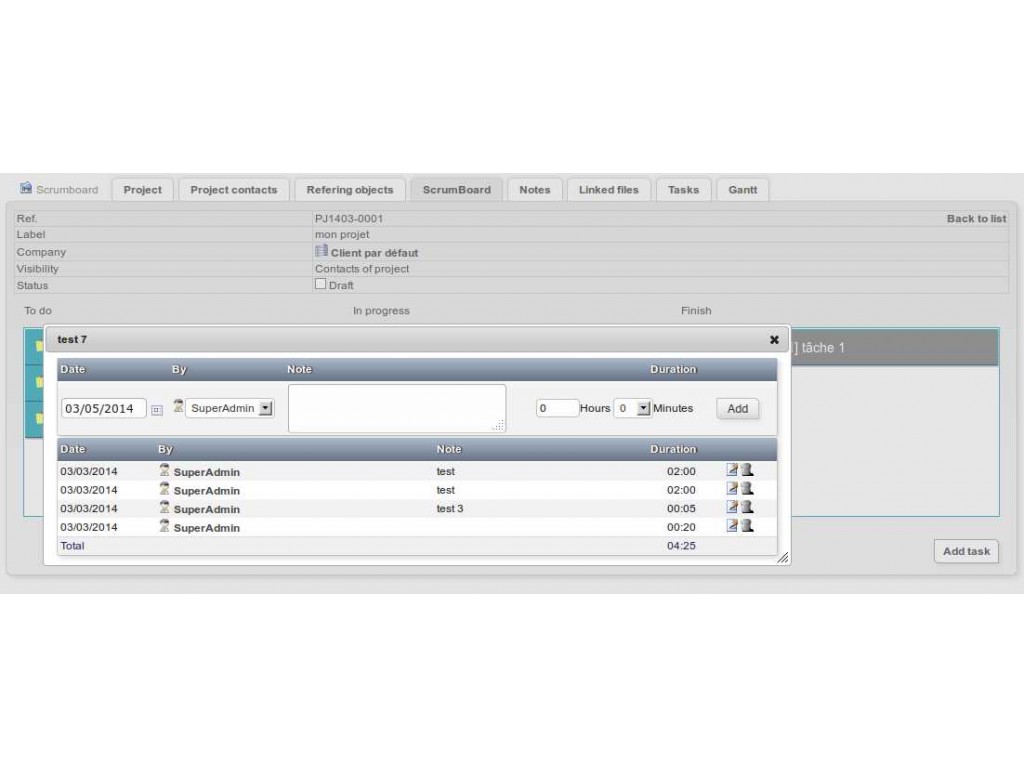Click the 00:05 duration cell
The height and width of the screenshot is (768, 1024).
point(681,509)
